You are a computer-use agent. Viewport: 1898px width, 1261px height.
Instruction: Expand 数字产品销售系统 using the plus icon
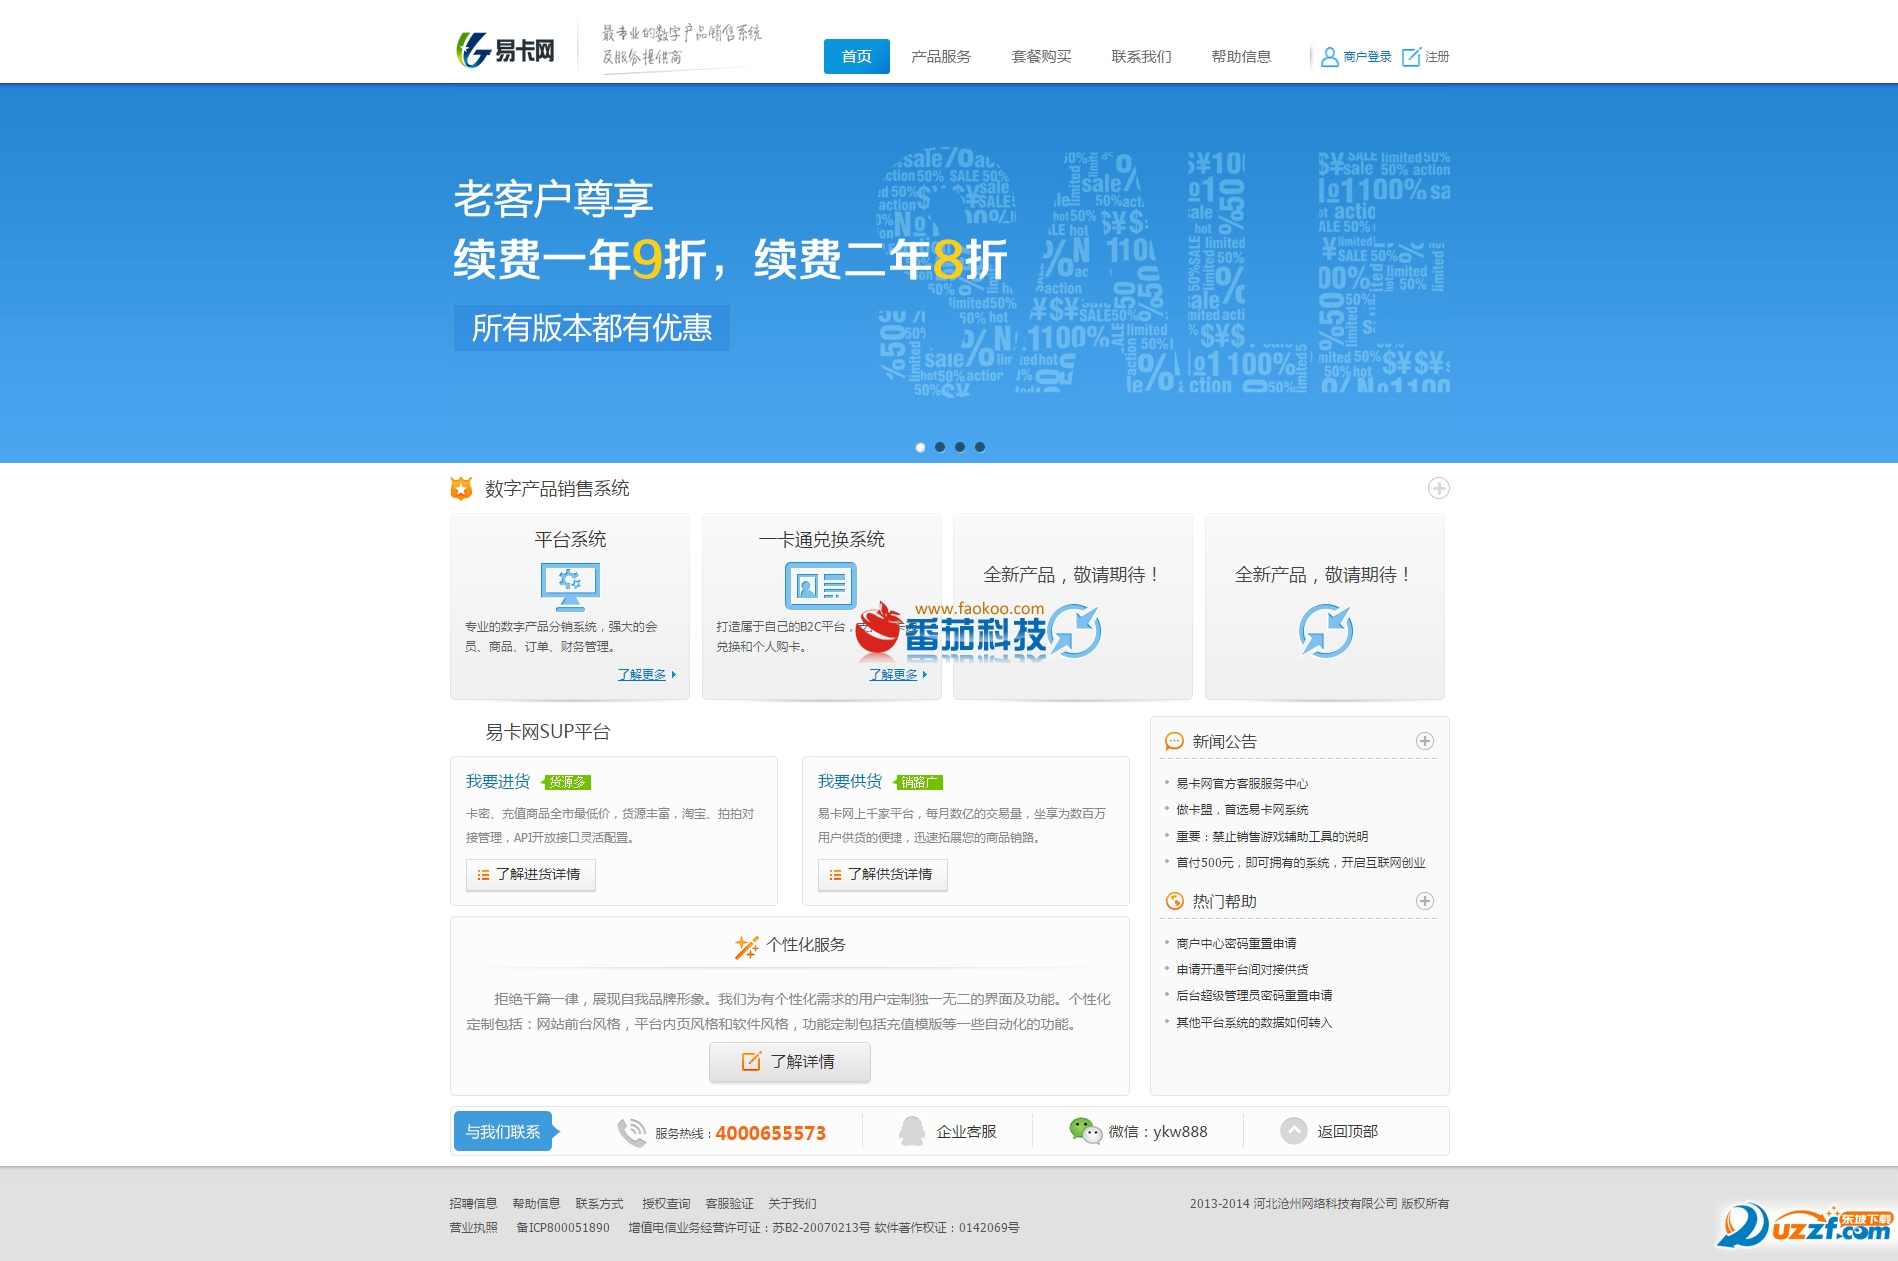1440,489
